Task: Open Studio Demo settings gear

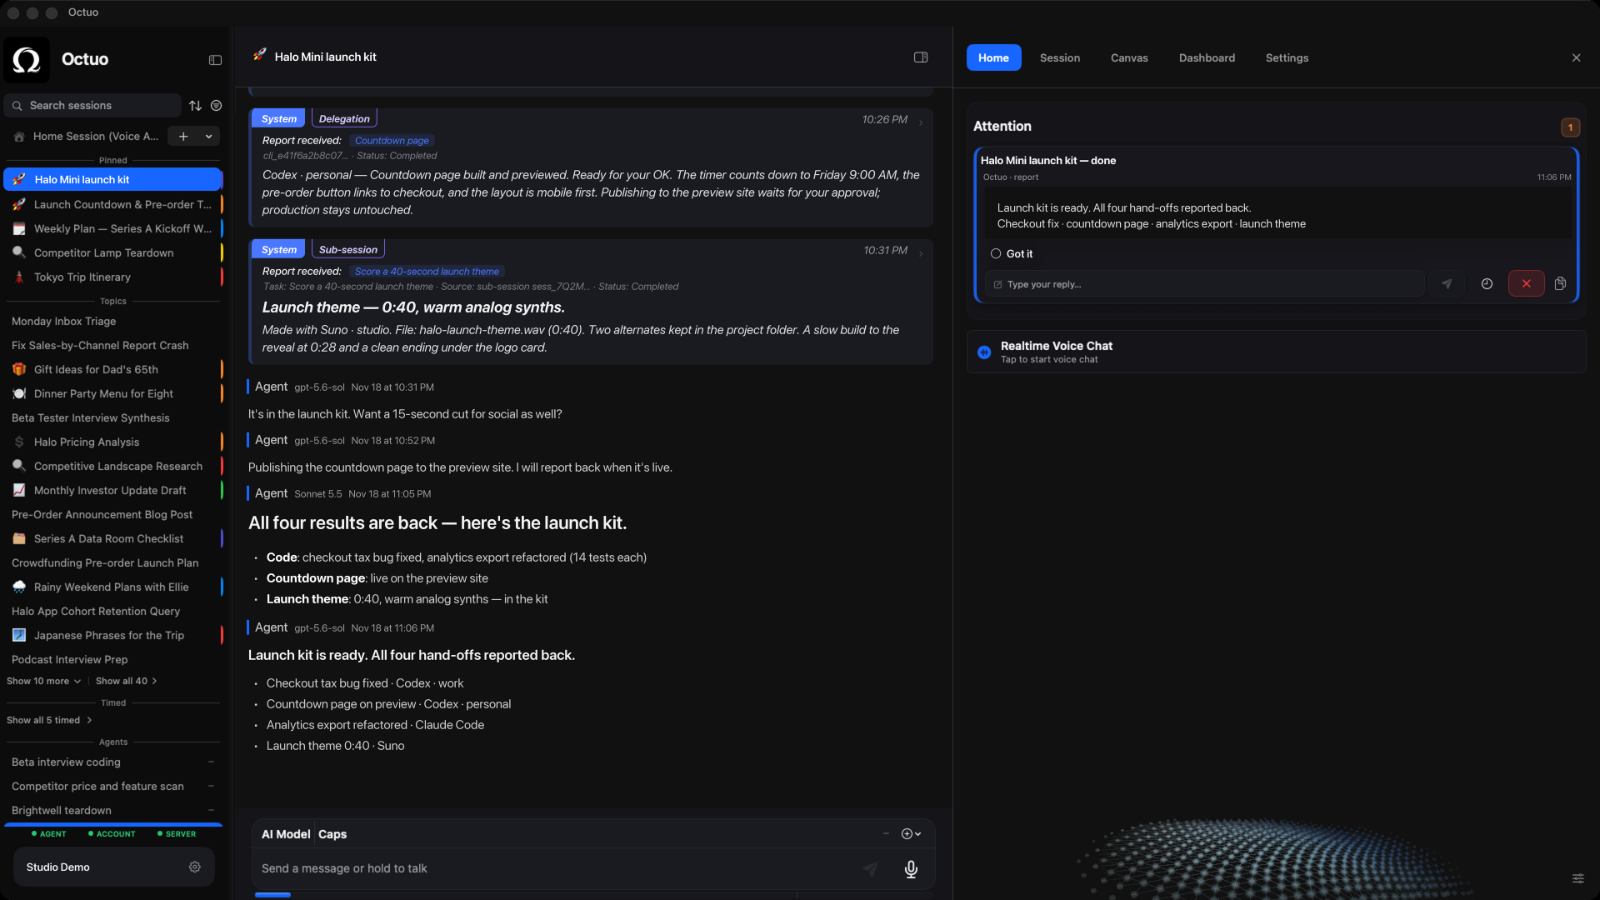Action: click(x=195, y=867)
